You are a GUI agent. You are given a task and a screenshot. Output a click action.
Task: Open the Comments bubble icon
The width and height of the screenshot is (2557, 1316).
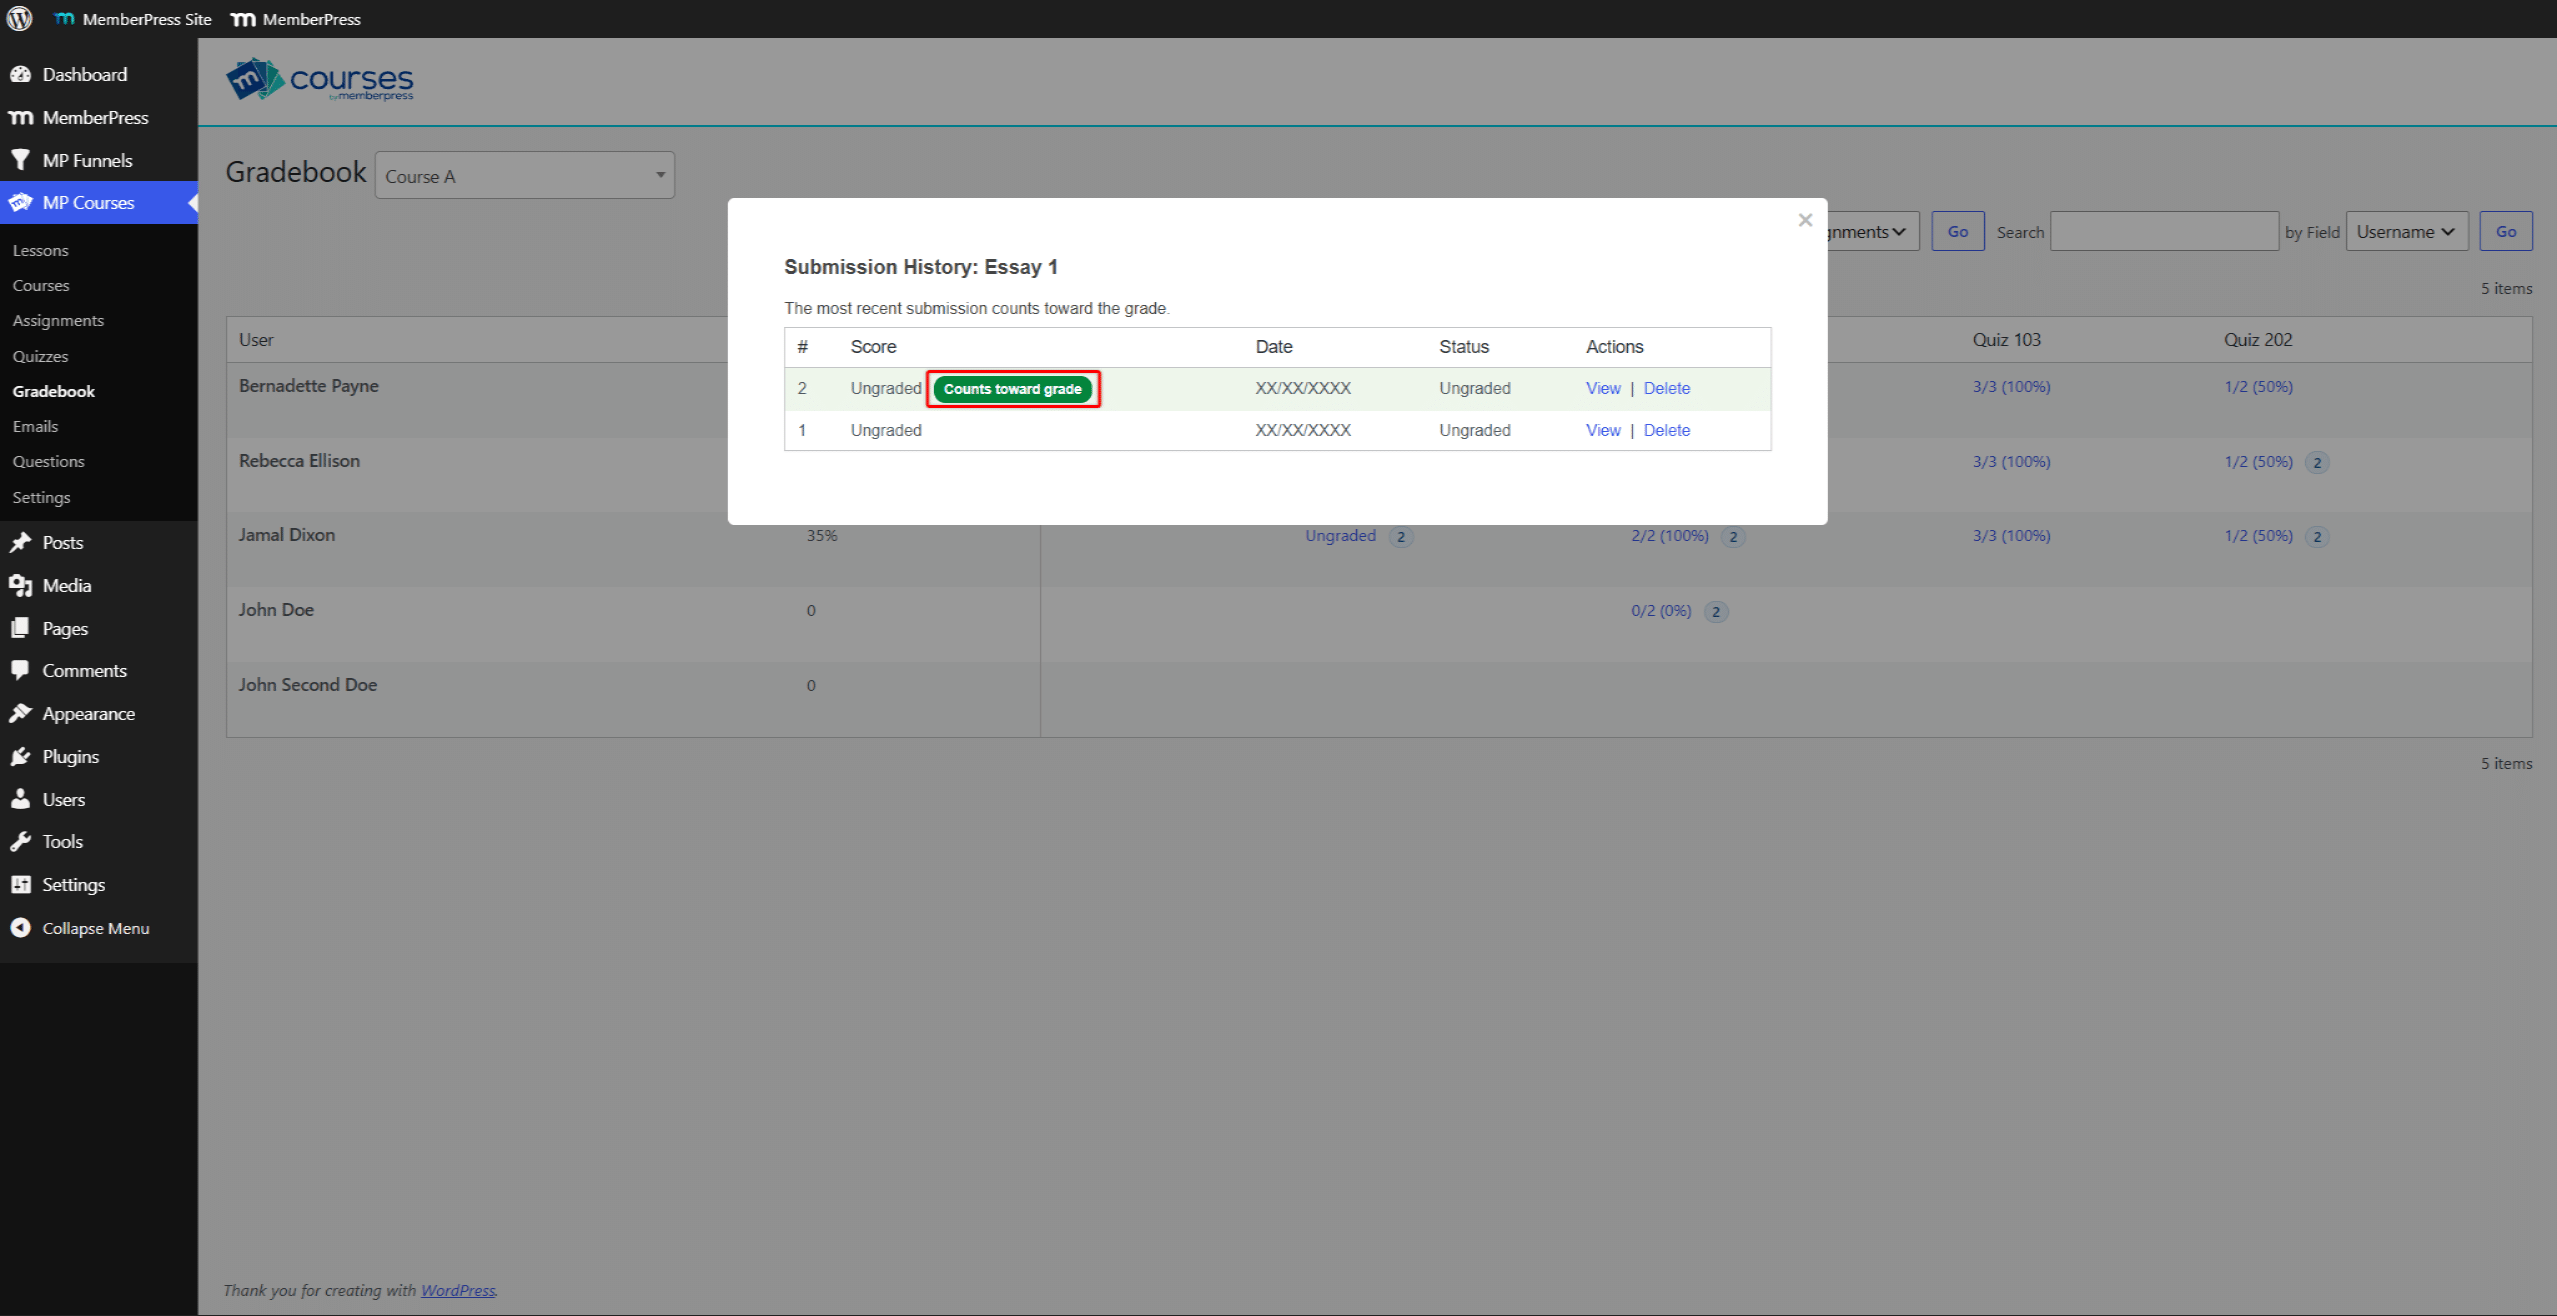20,670
